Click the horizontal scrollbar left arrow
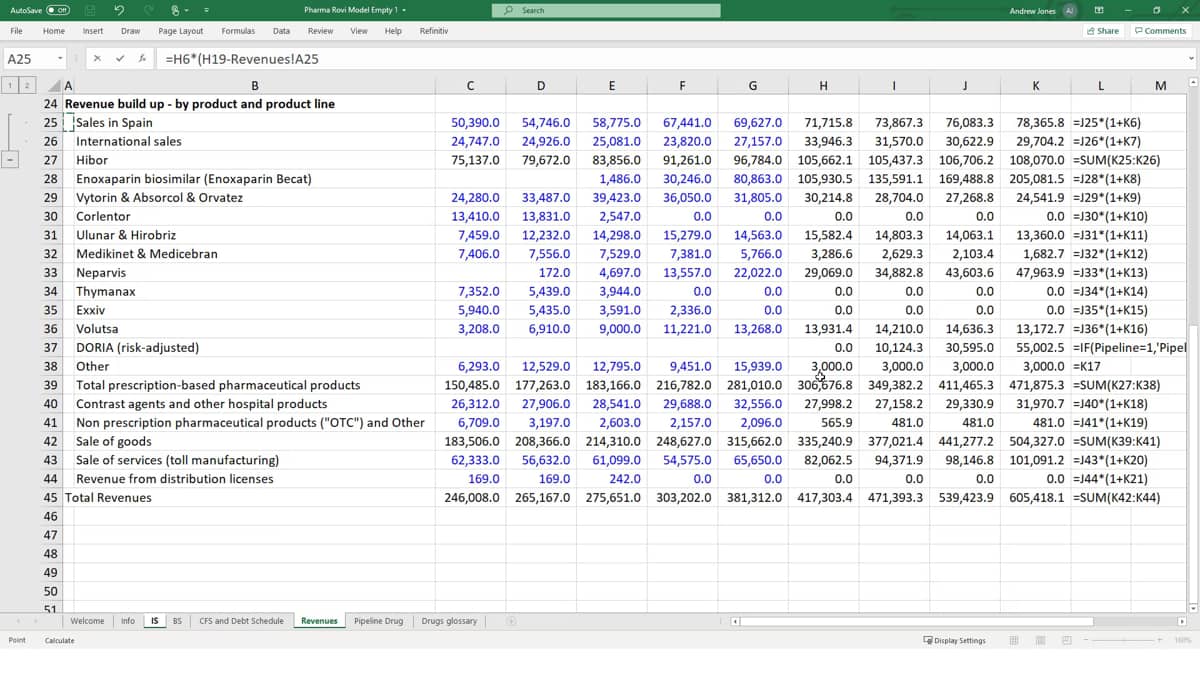The height and width of the screenshot is (675, 1200). (x=736, y=621)
